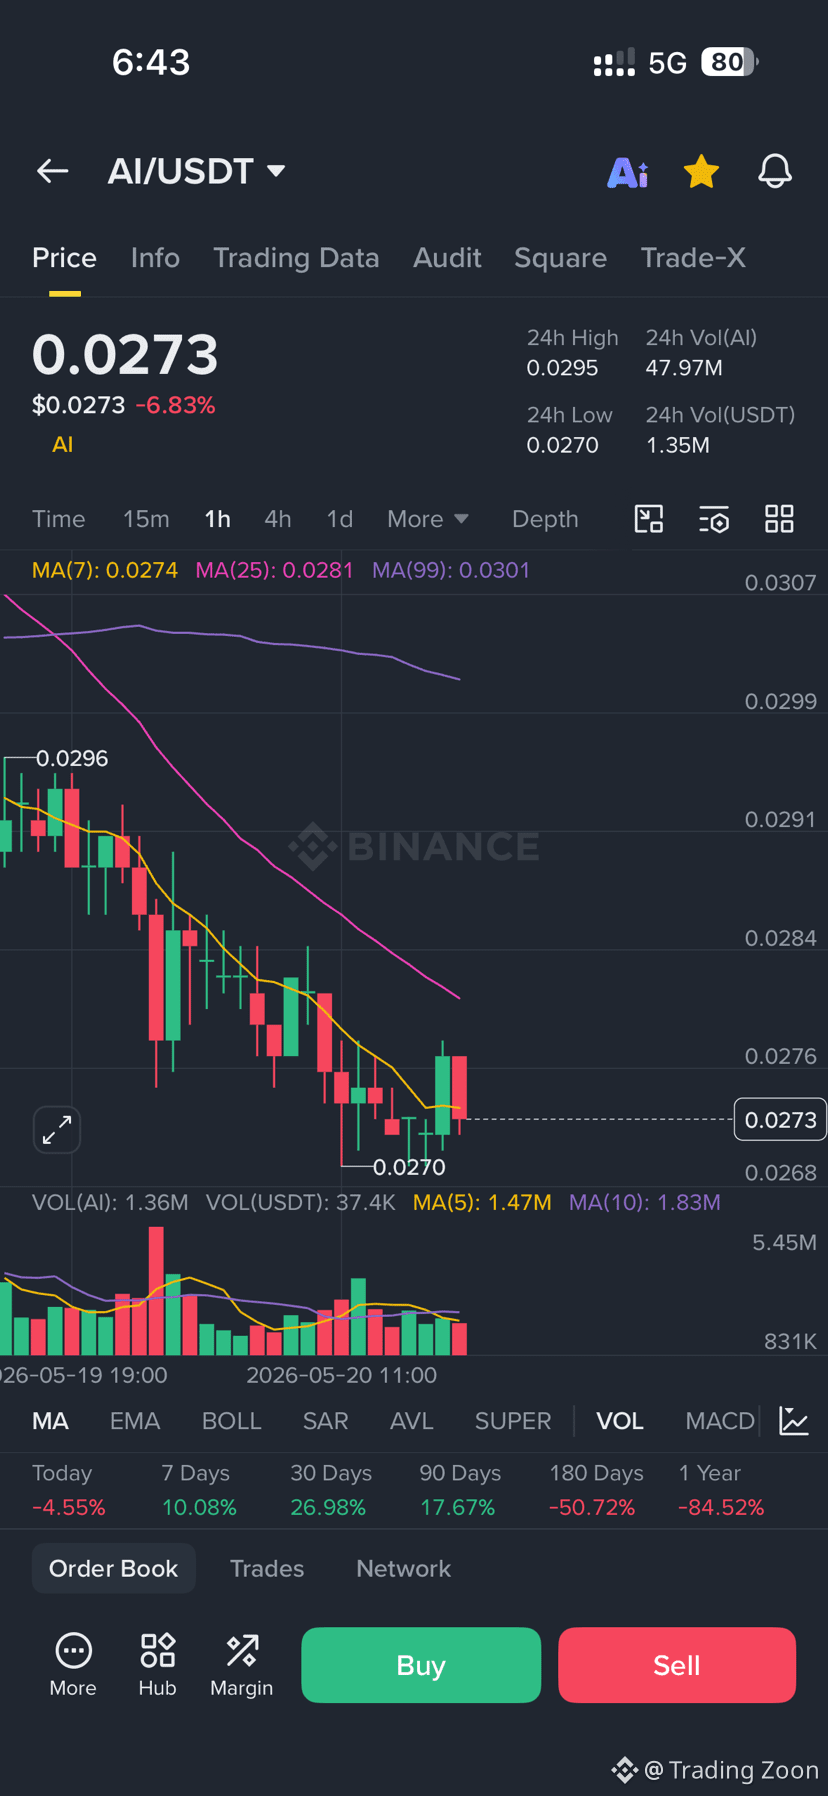
Task: Tap the 5G signal indicator
Action: 667,63
